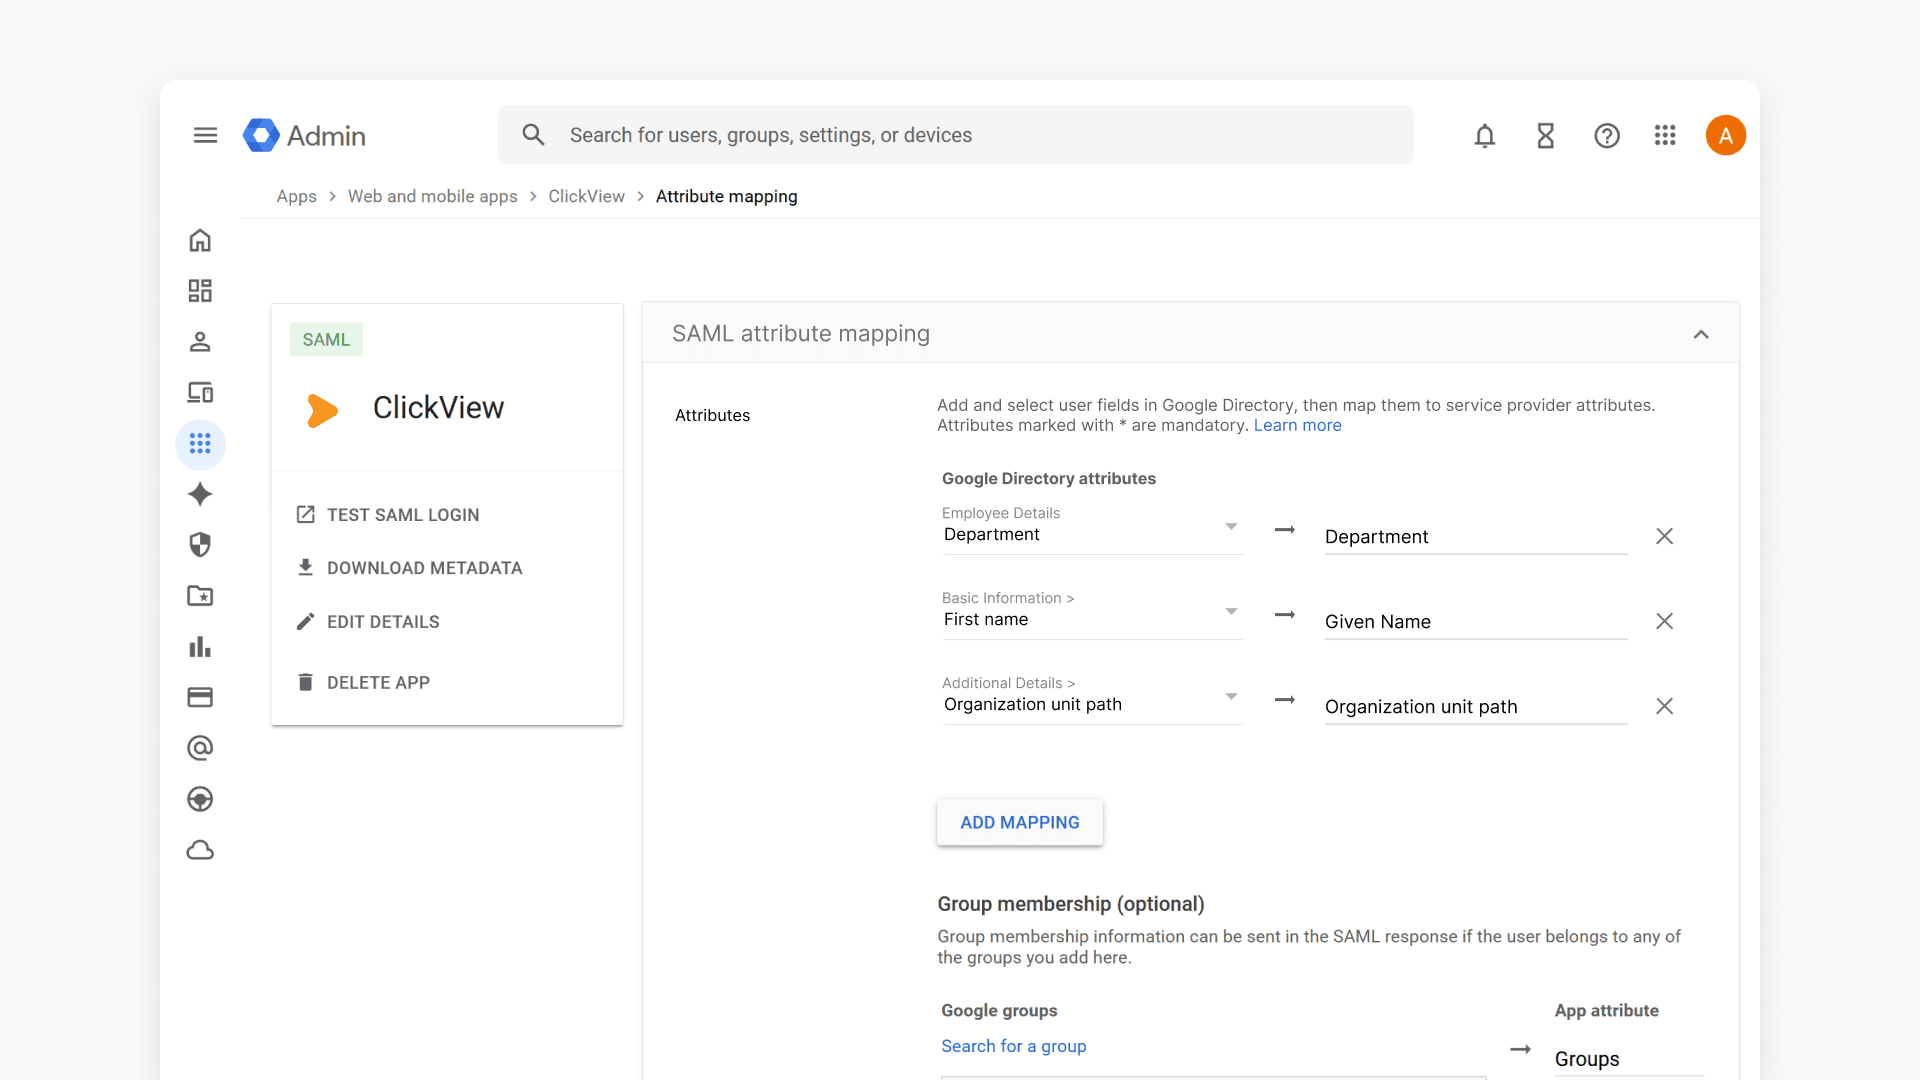Image resolution: width=1920 pixels, height=1080 pixels.
Task: Click Test SAML Login
Action: [x=388, y=515]
